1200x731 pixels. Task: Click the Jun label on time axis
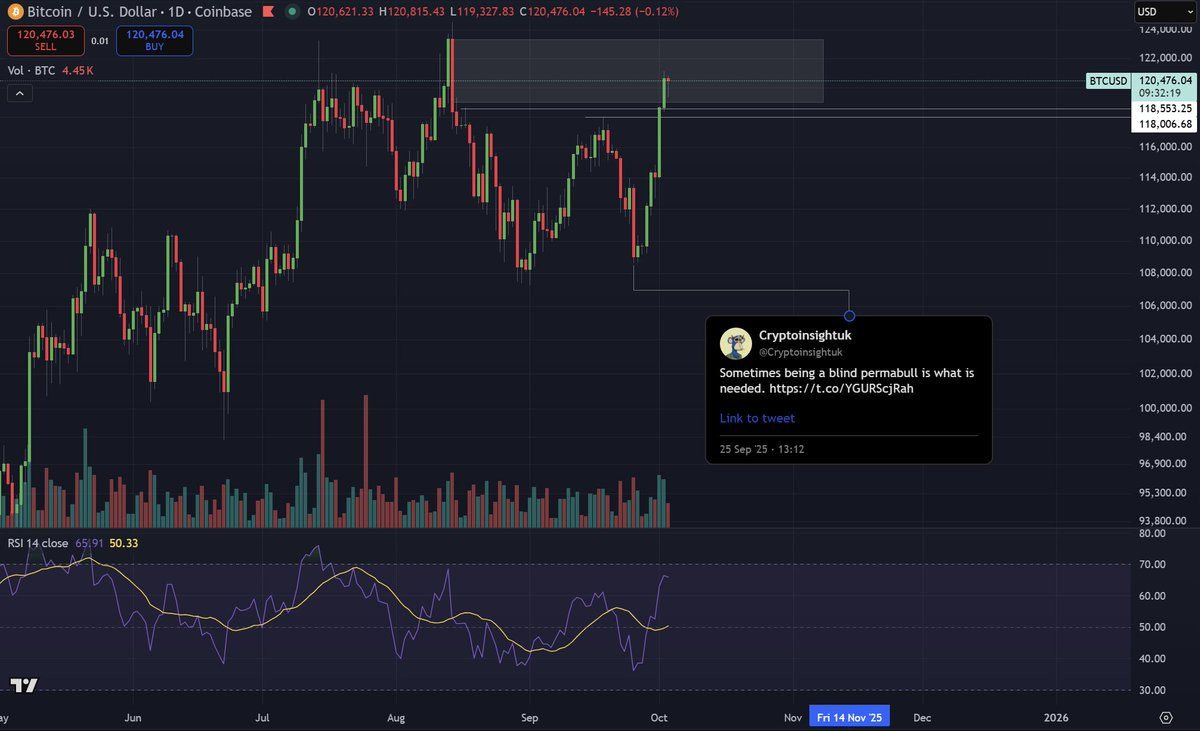(133, 717)
